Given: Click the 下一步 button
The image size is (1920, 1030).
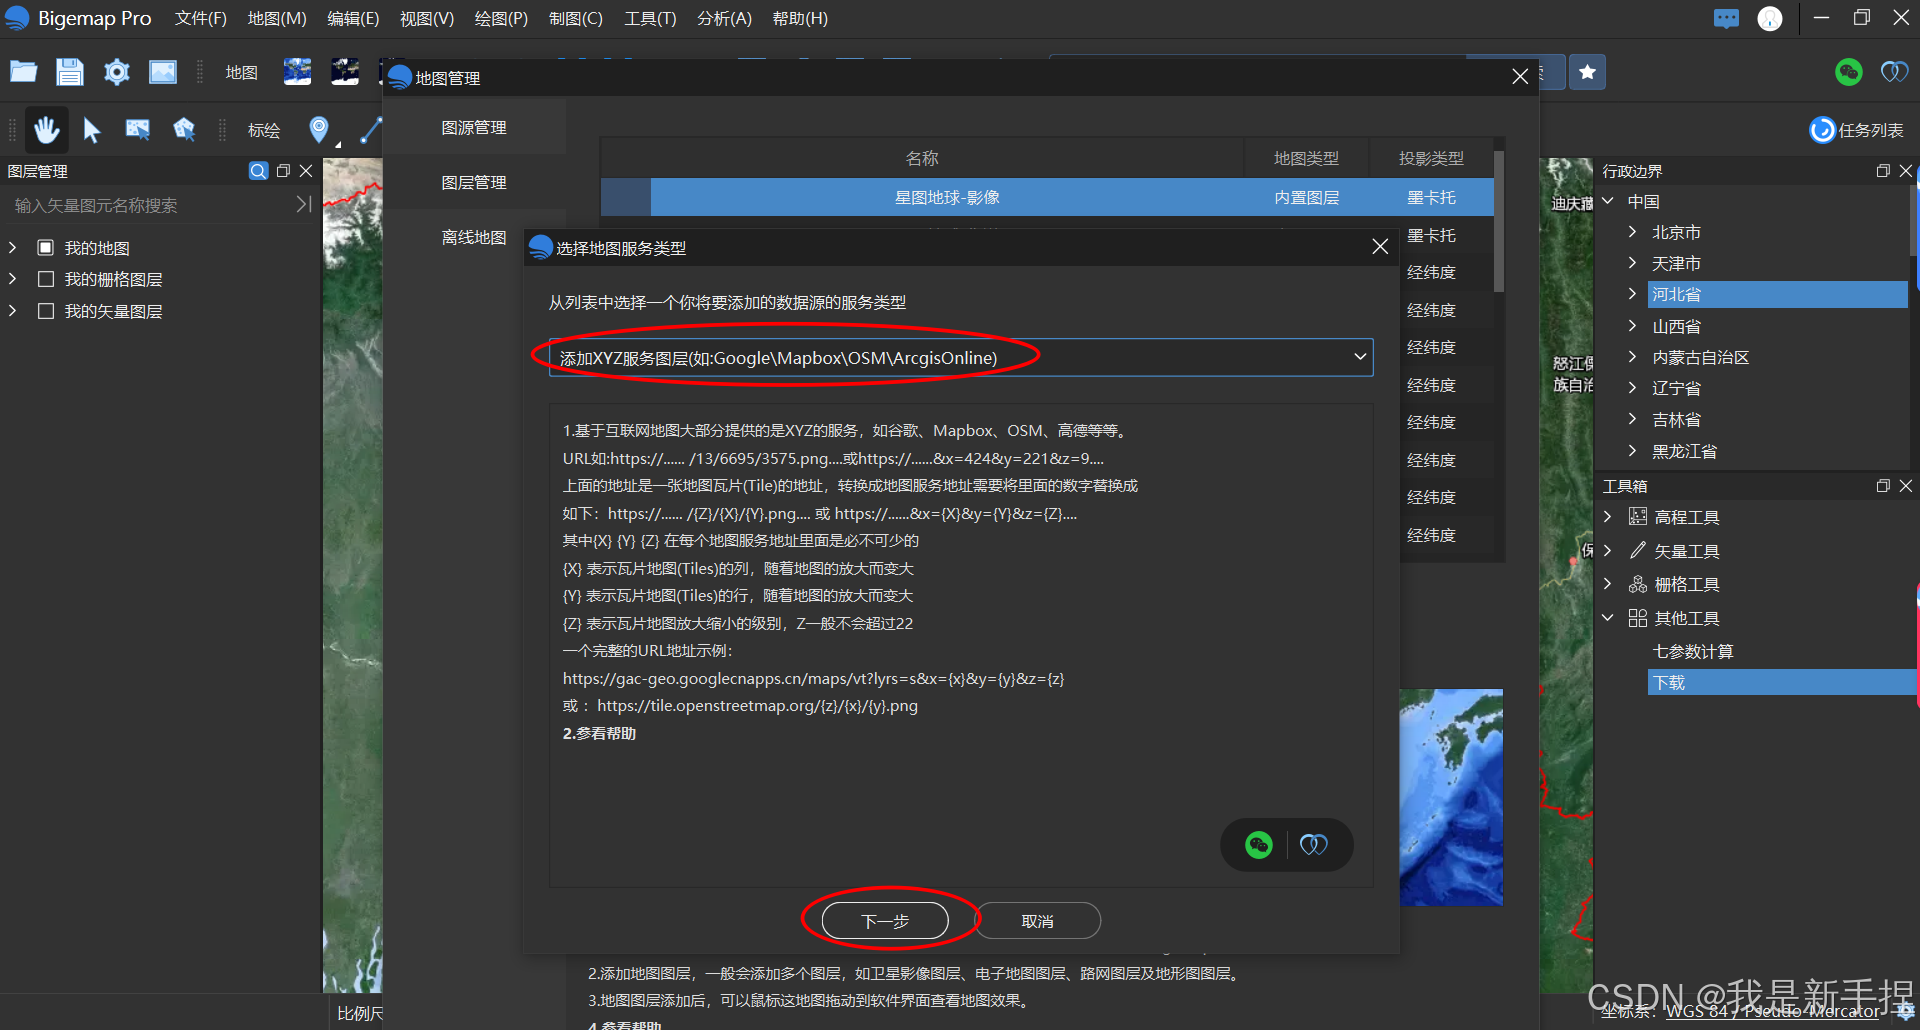Looking at the screenshot, I should pyautogui.click(x=885, y=921).
